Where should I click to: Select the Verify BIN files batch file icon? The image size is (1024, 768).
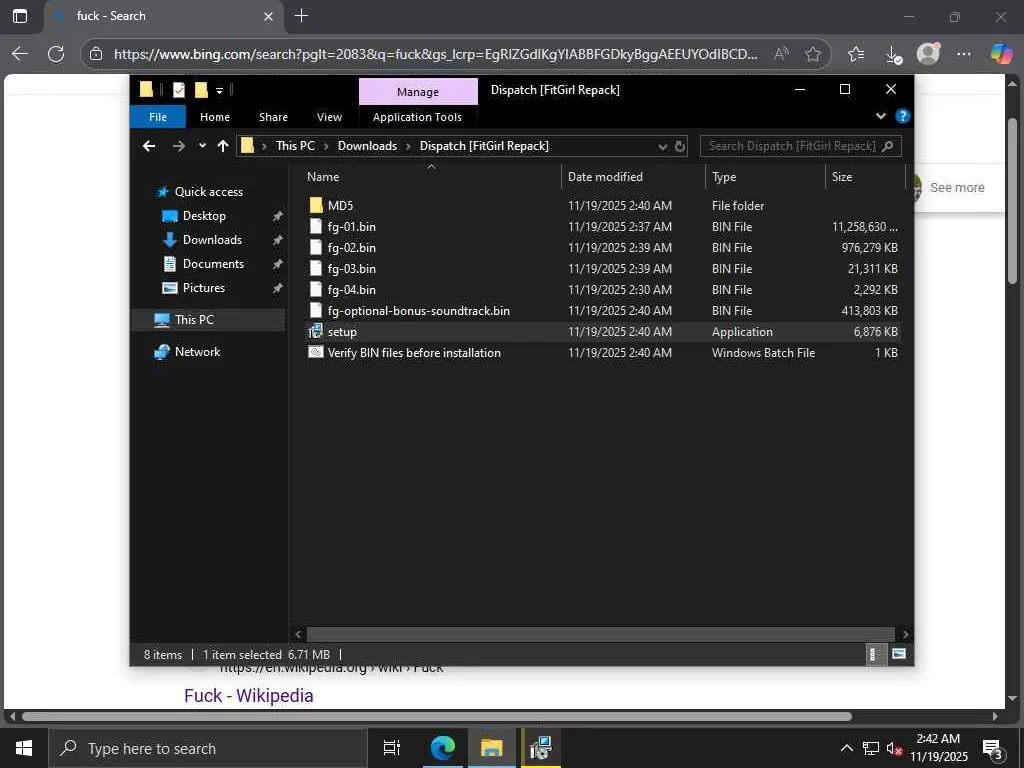[316, 352]
